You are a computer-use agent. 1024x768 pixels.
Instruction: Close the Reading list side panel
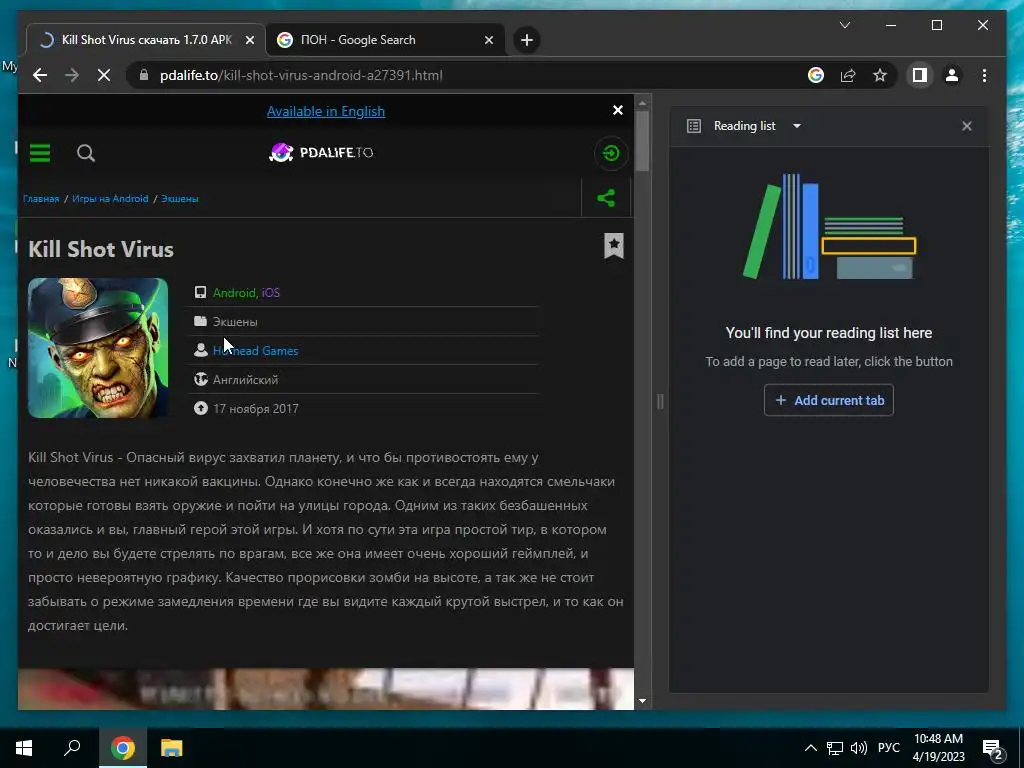[967, 126]
